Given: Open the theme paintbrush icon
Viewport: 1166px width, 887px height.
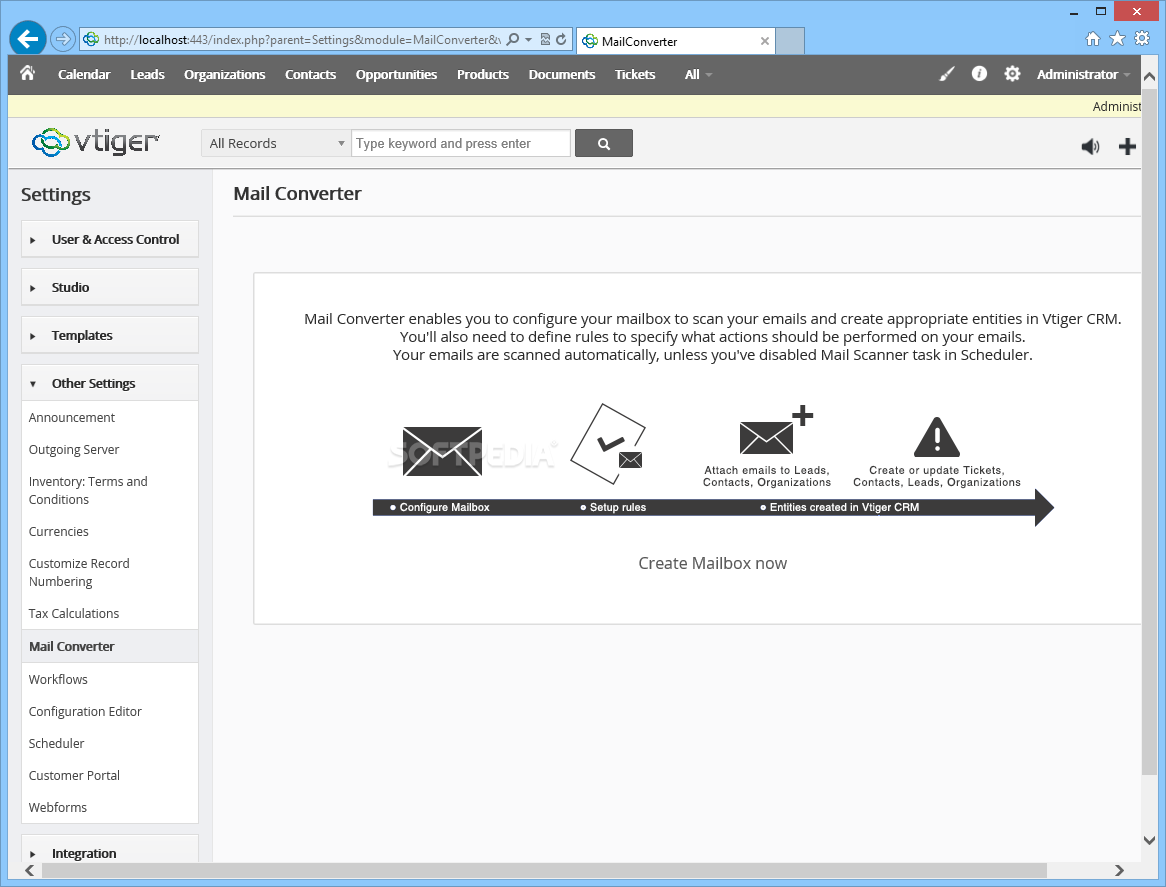Looking at the screenshot, I should coord(947,74).
